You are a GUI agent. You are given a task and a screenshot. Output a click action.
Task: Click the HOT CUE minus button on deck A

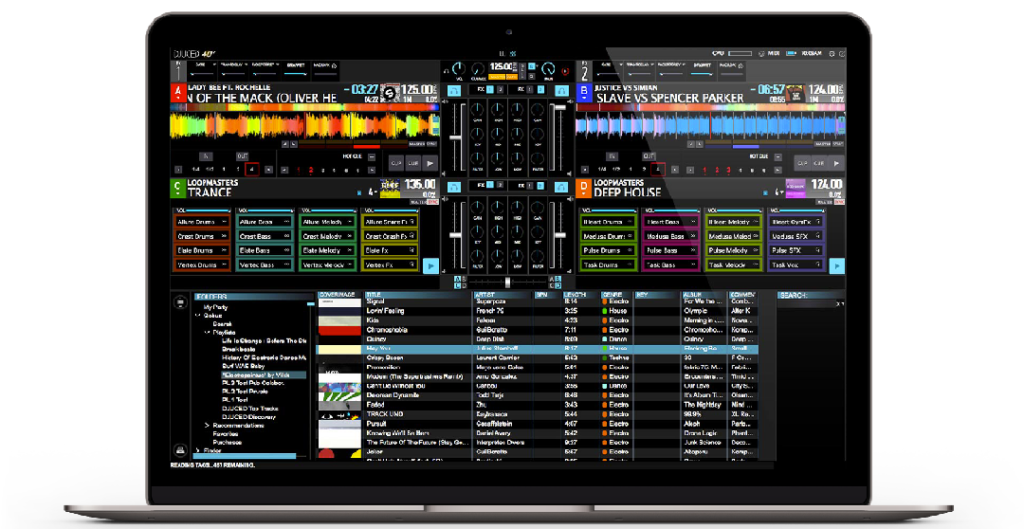click(372, 157)
